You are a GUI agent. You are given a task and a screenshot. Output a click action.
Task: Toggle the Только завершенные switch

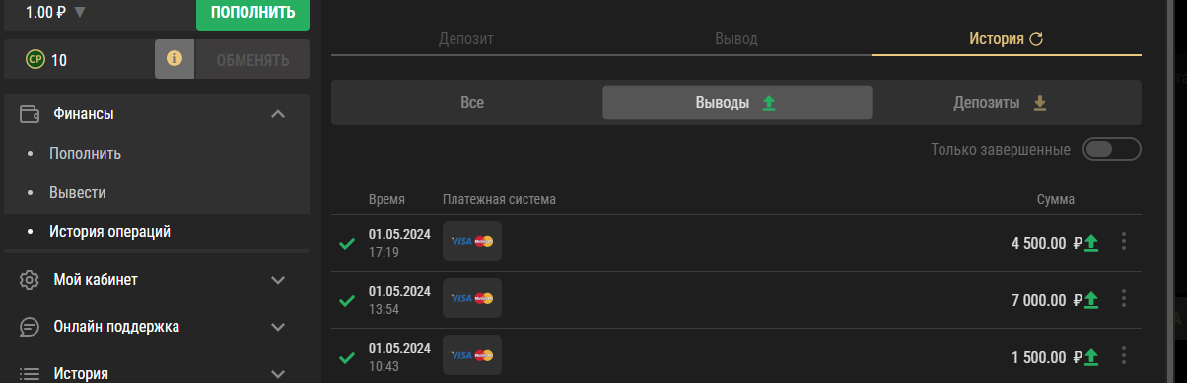[1112, 149]
